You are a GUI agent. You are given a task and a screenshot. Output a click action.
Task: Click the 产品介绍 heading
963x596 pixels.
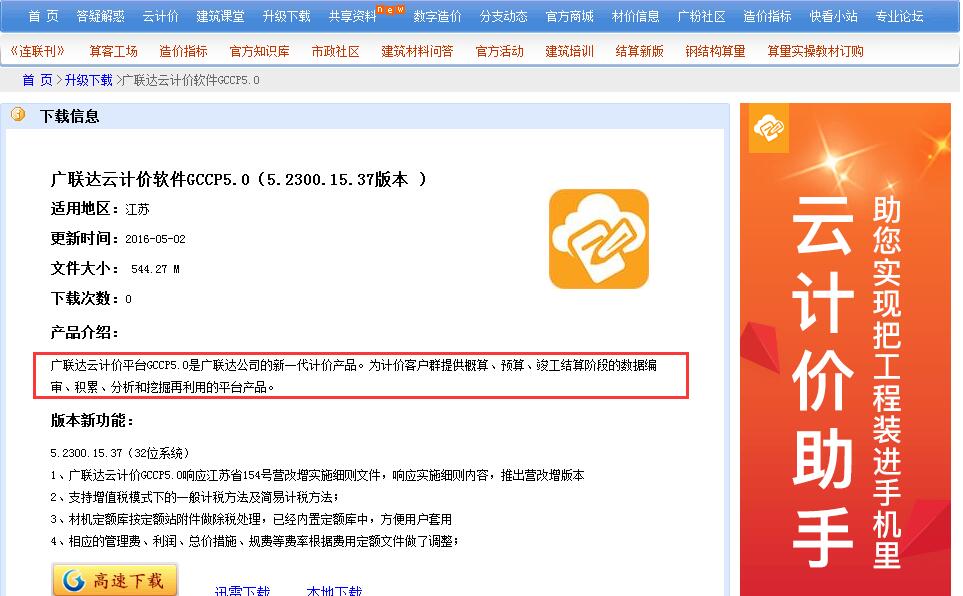(x=84, y=333)
